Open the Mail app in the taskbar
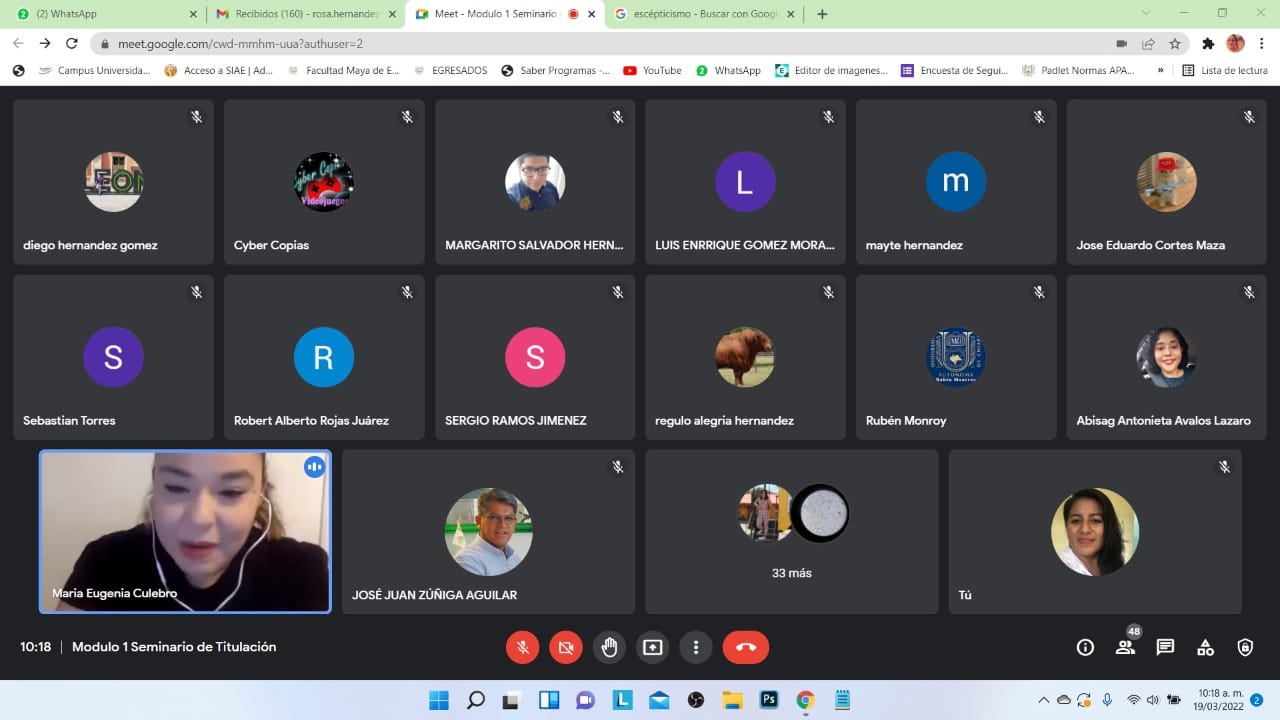 (659, 700)
